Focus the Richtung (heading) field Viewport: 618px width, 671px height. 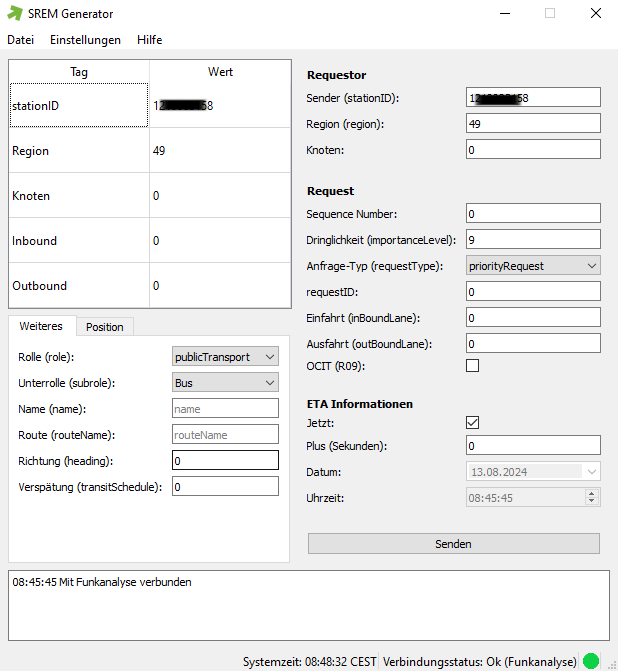coord(225,460)
